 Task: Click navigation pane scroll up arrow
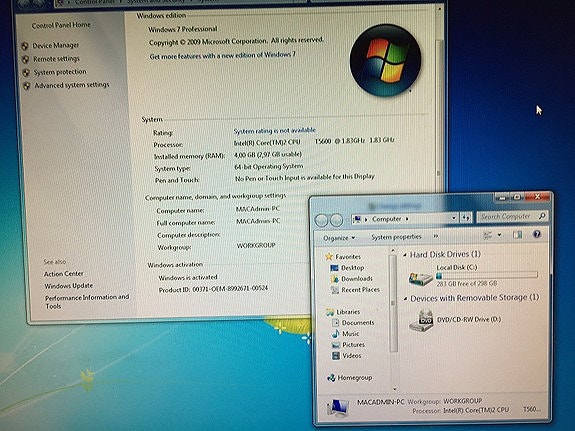pyautogui.click(x=393, y=251)
